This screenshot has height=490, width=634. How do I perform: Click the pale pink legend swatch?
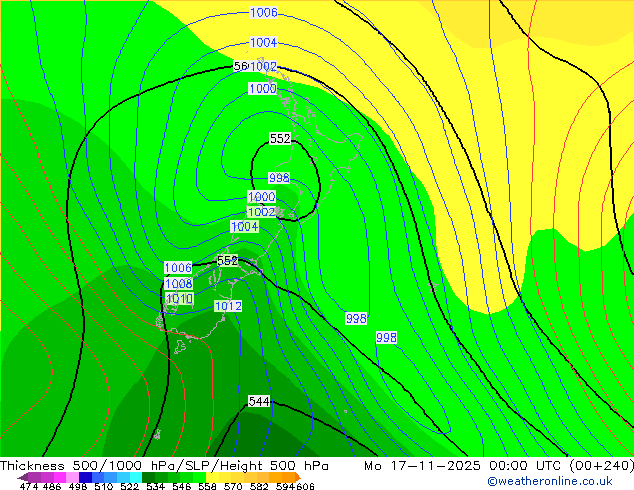coord(72,477)
